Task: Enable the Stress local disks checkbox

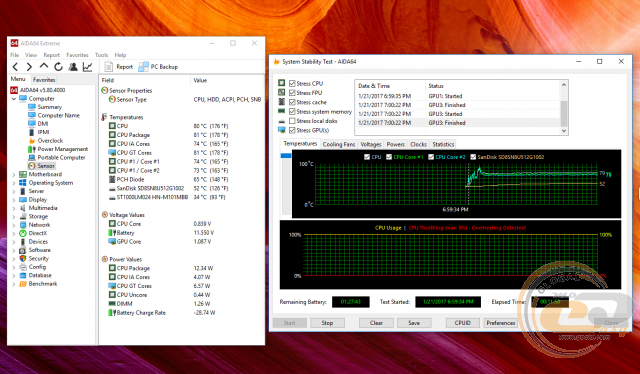Action: [x=292, y=121]
